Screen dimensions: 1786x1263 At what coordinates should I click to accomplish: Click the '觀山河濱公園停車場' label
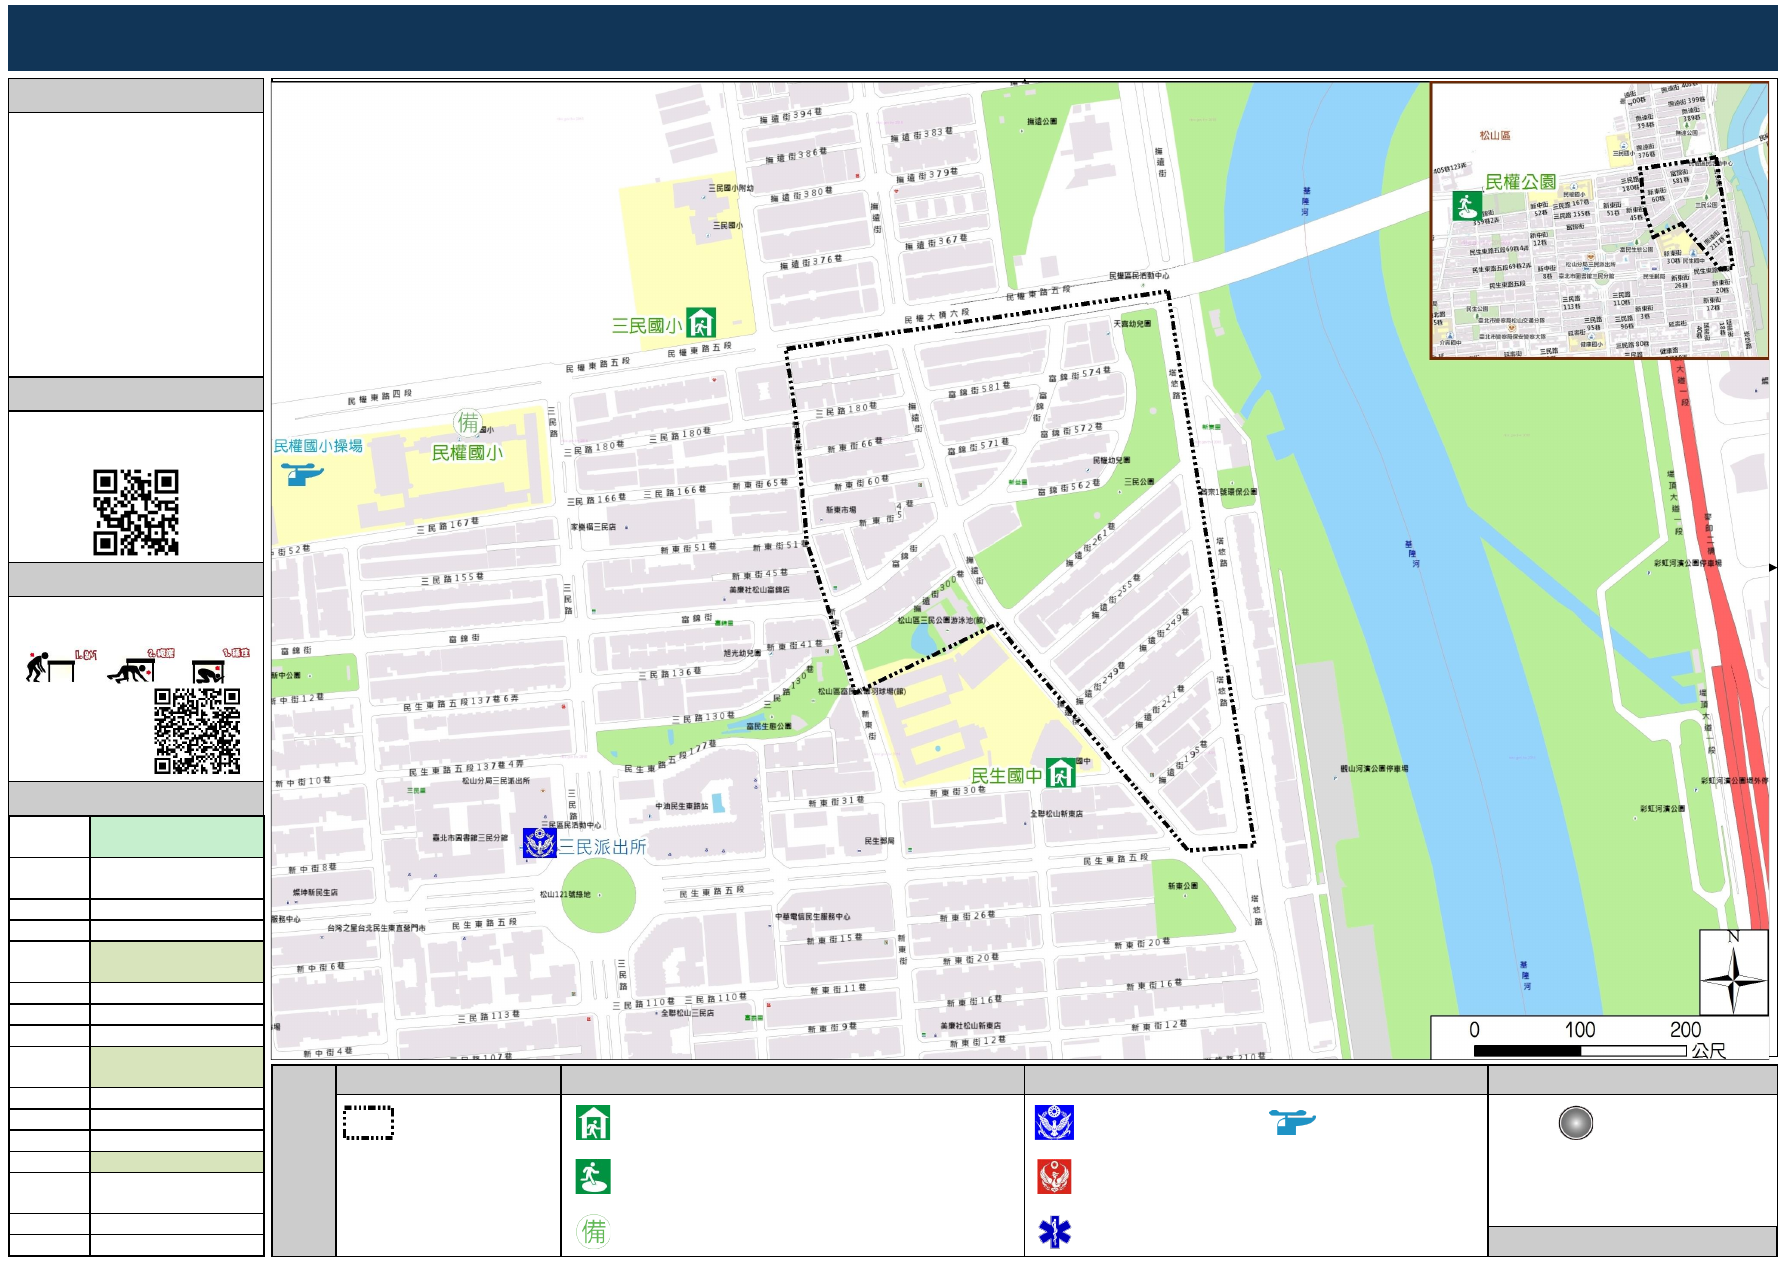coord(1374,769)
